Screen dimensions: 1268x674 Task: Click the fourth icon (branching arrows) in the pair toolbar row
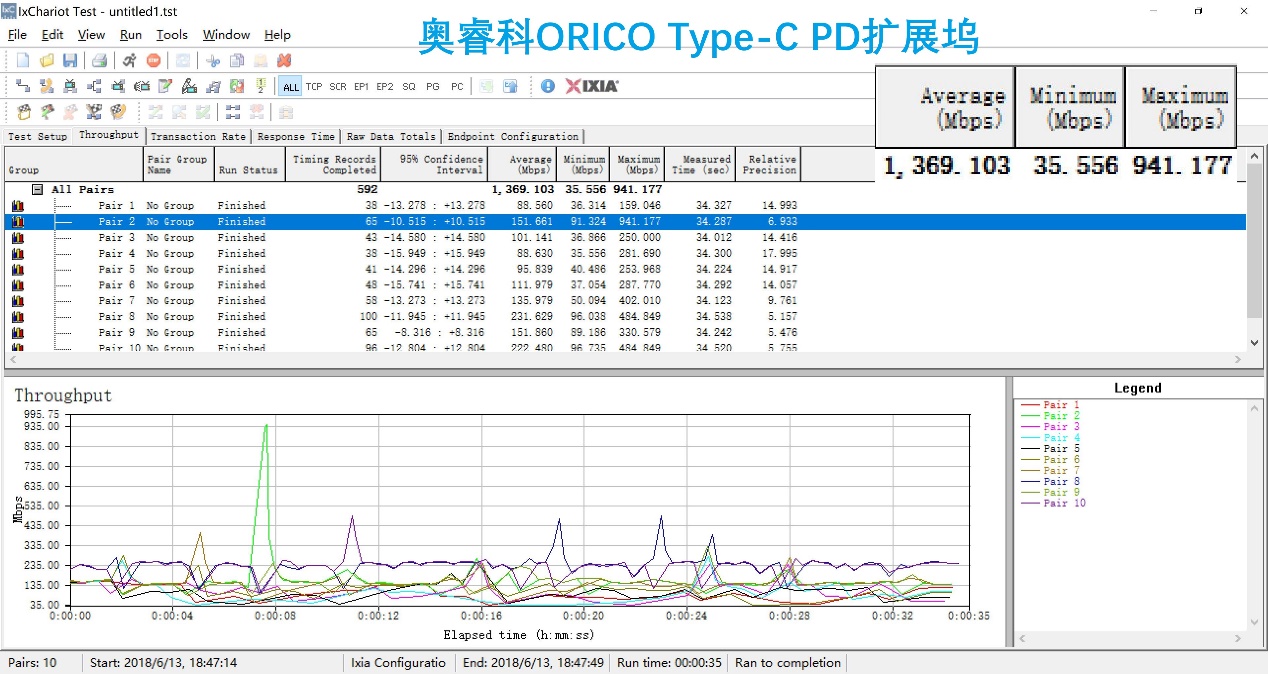click(x=94, y=86)
